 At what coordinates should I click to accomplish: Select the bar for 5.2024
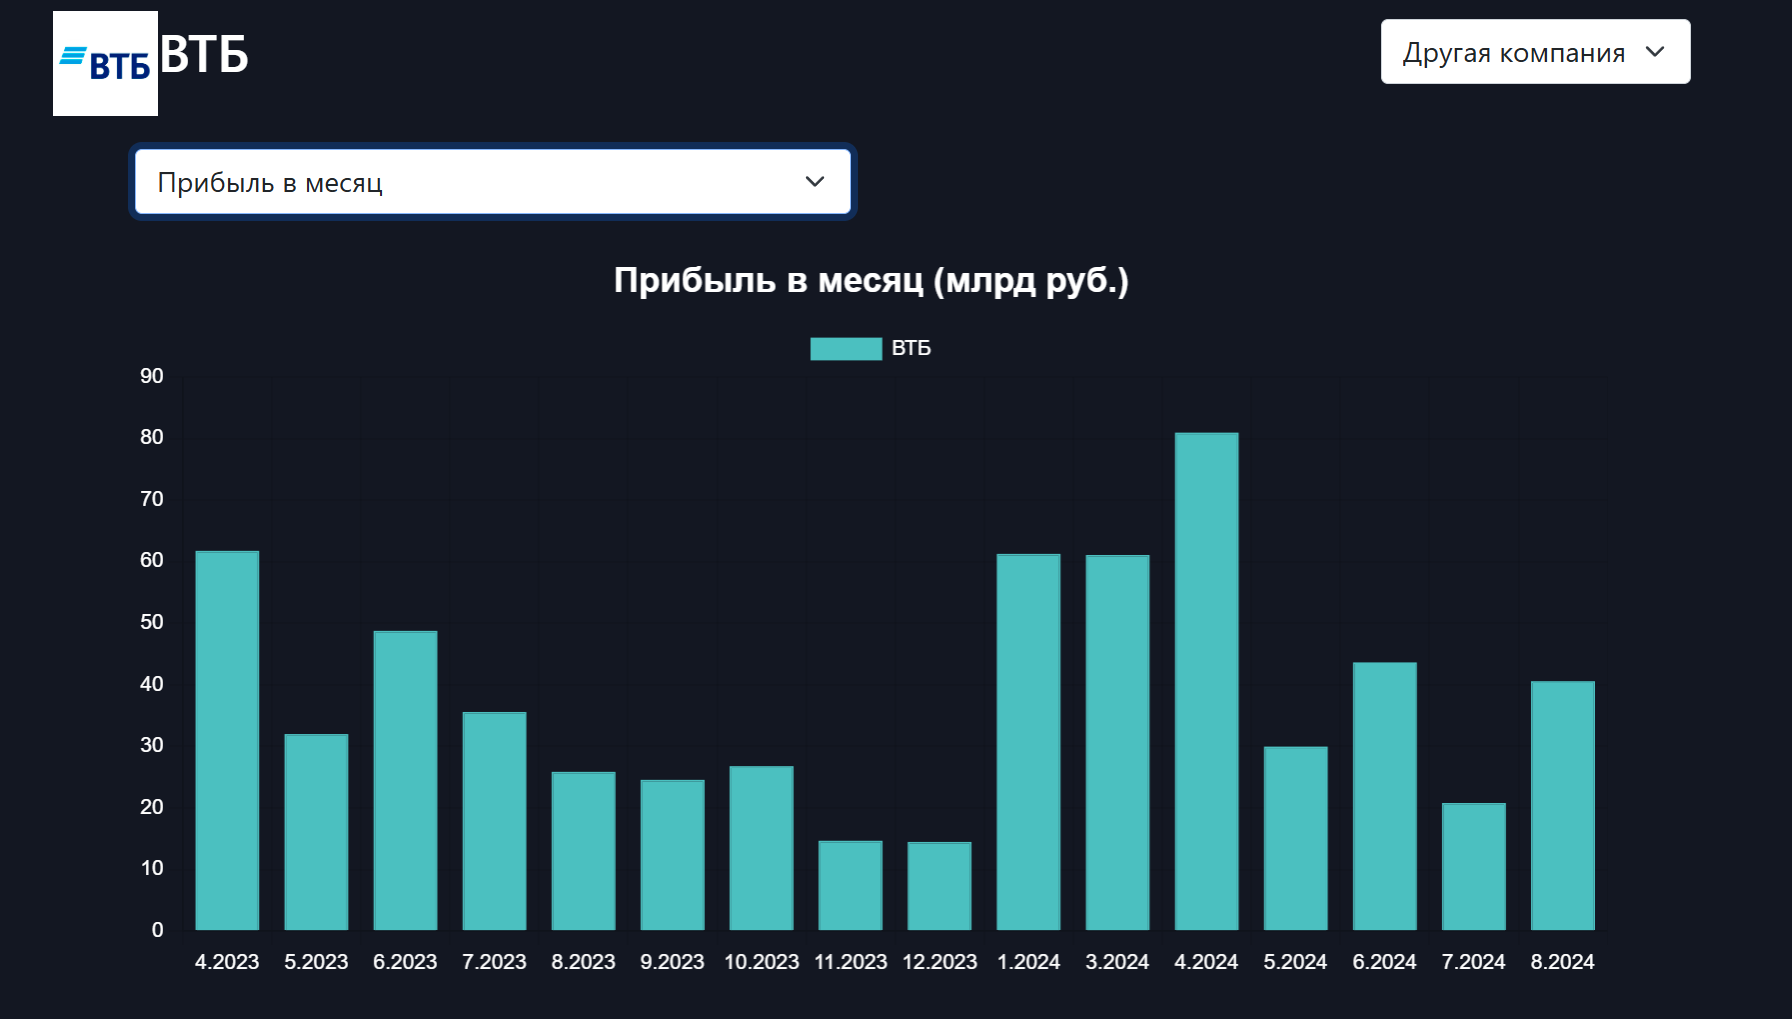tap(1295, 838)
